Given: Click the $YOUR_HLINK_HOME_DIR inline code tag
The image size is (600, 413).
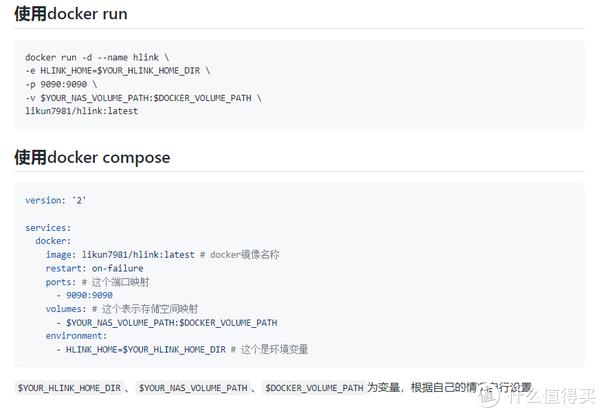Looking at the screenshot, I should tap(69, 388).
